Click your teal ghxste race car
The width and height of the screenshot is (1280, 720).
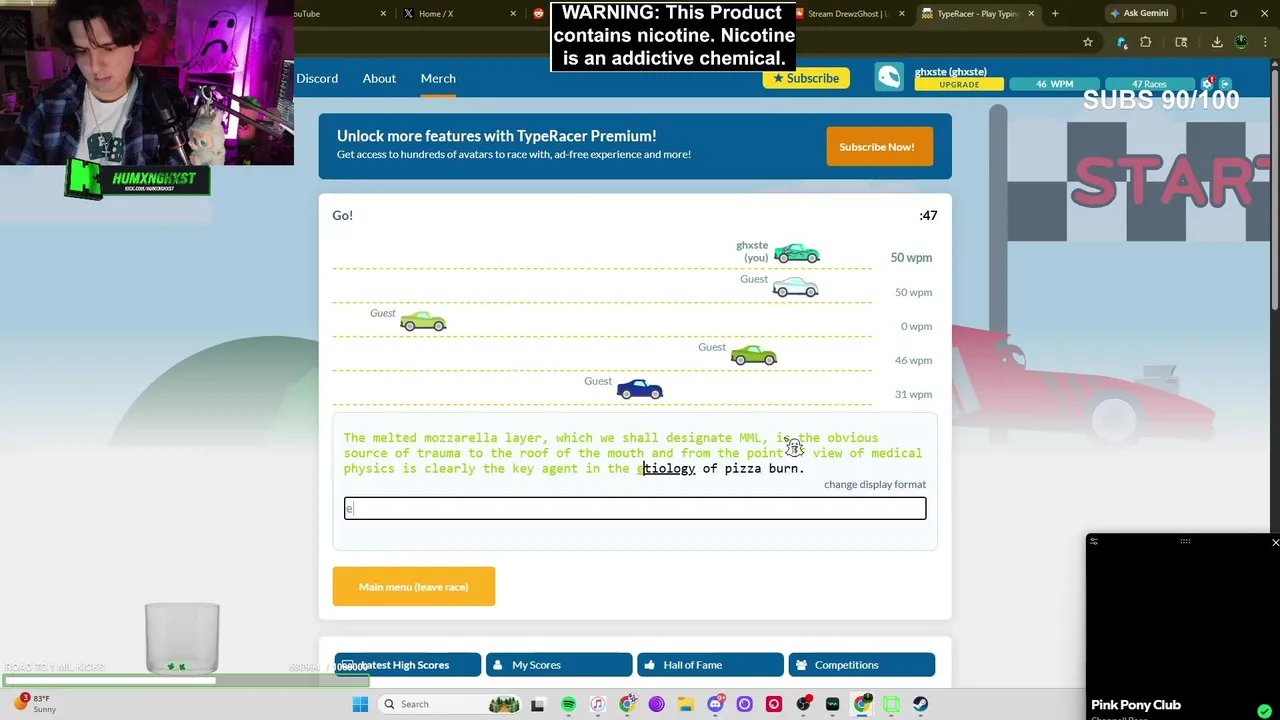(797, 254)
